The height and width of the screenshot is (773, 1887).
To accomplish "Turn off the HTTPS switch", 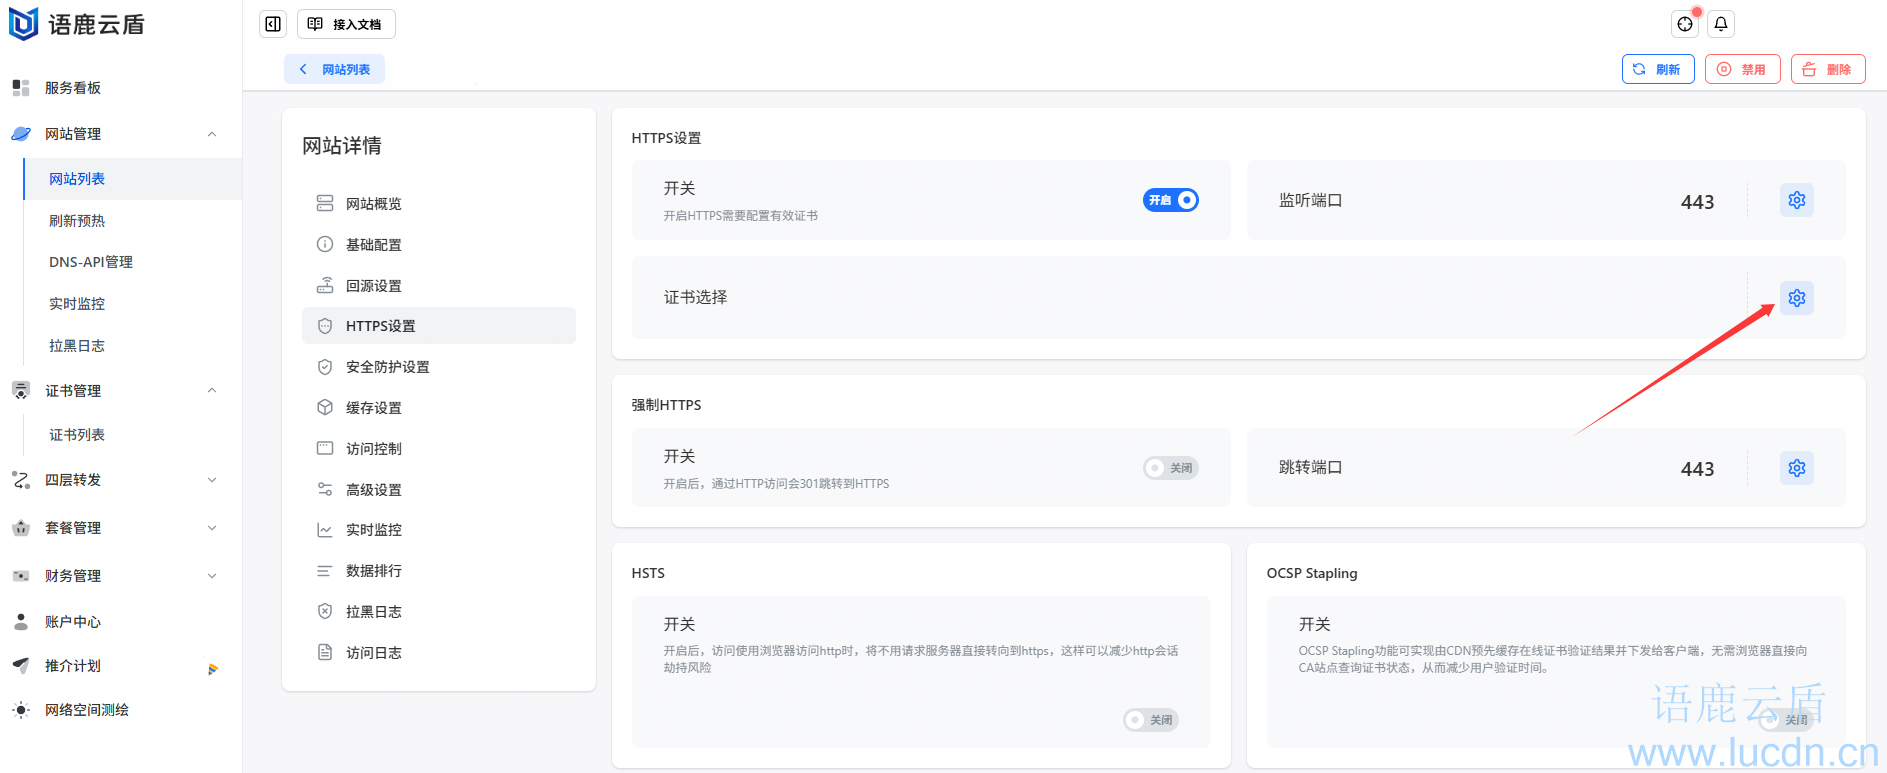I will 1170,200.
